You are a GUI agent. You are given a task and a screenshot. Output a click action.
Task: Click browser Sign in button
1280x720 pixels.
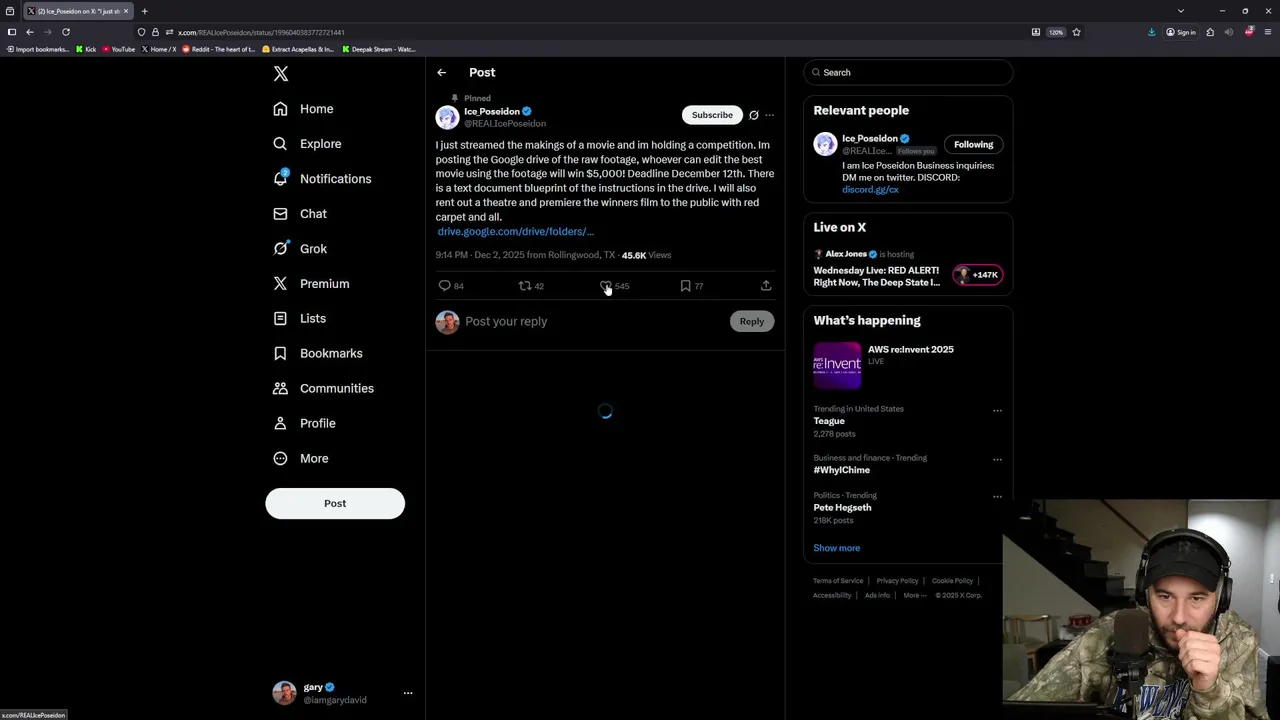coord(1181,32)
